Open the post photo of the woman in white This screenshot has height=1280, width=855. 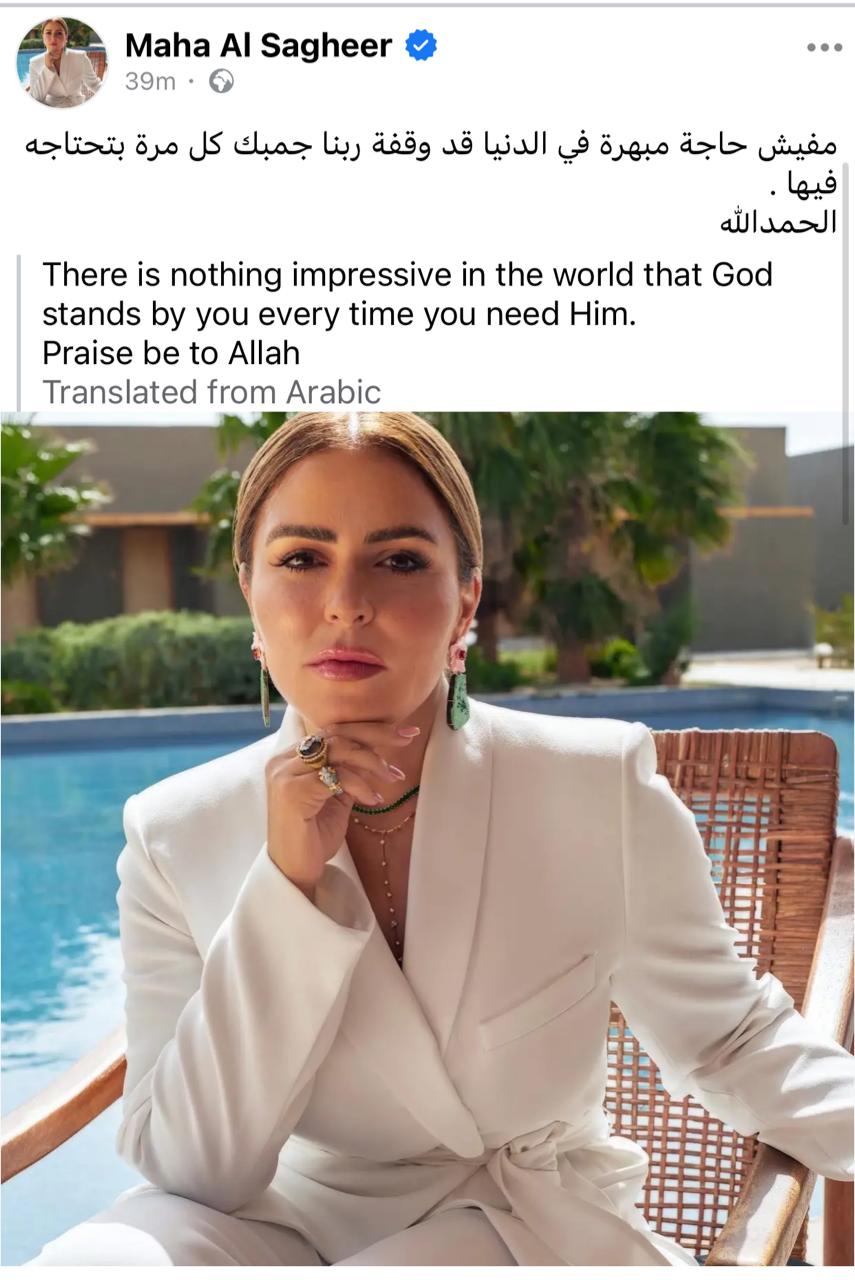click(427, 838)
